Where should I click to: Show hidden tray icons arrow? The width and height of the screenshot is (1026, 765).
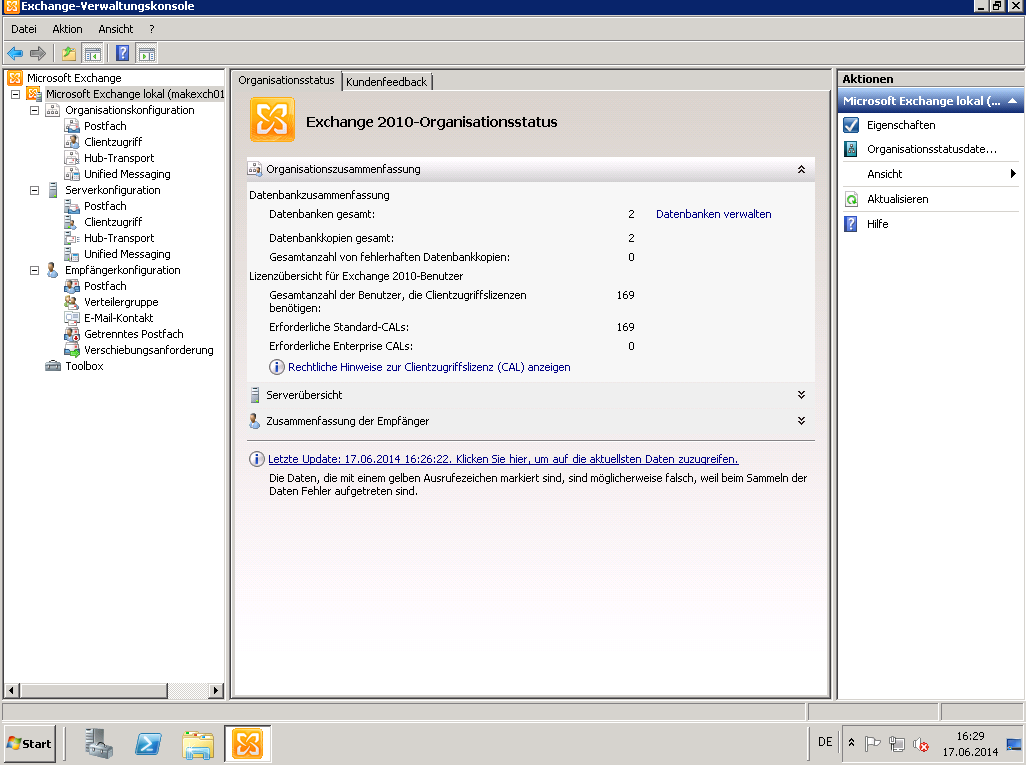pyautogui.click(x=851, y=743)
